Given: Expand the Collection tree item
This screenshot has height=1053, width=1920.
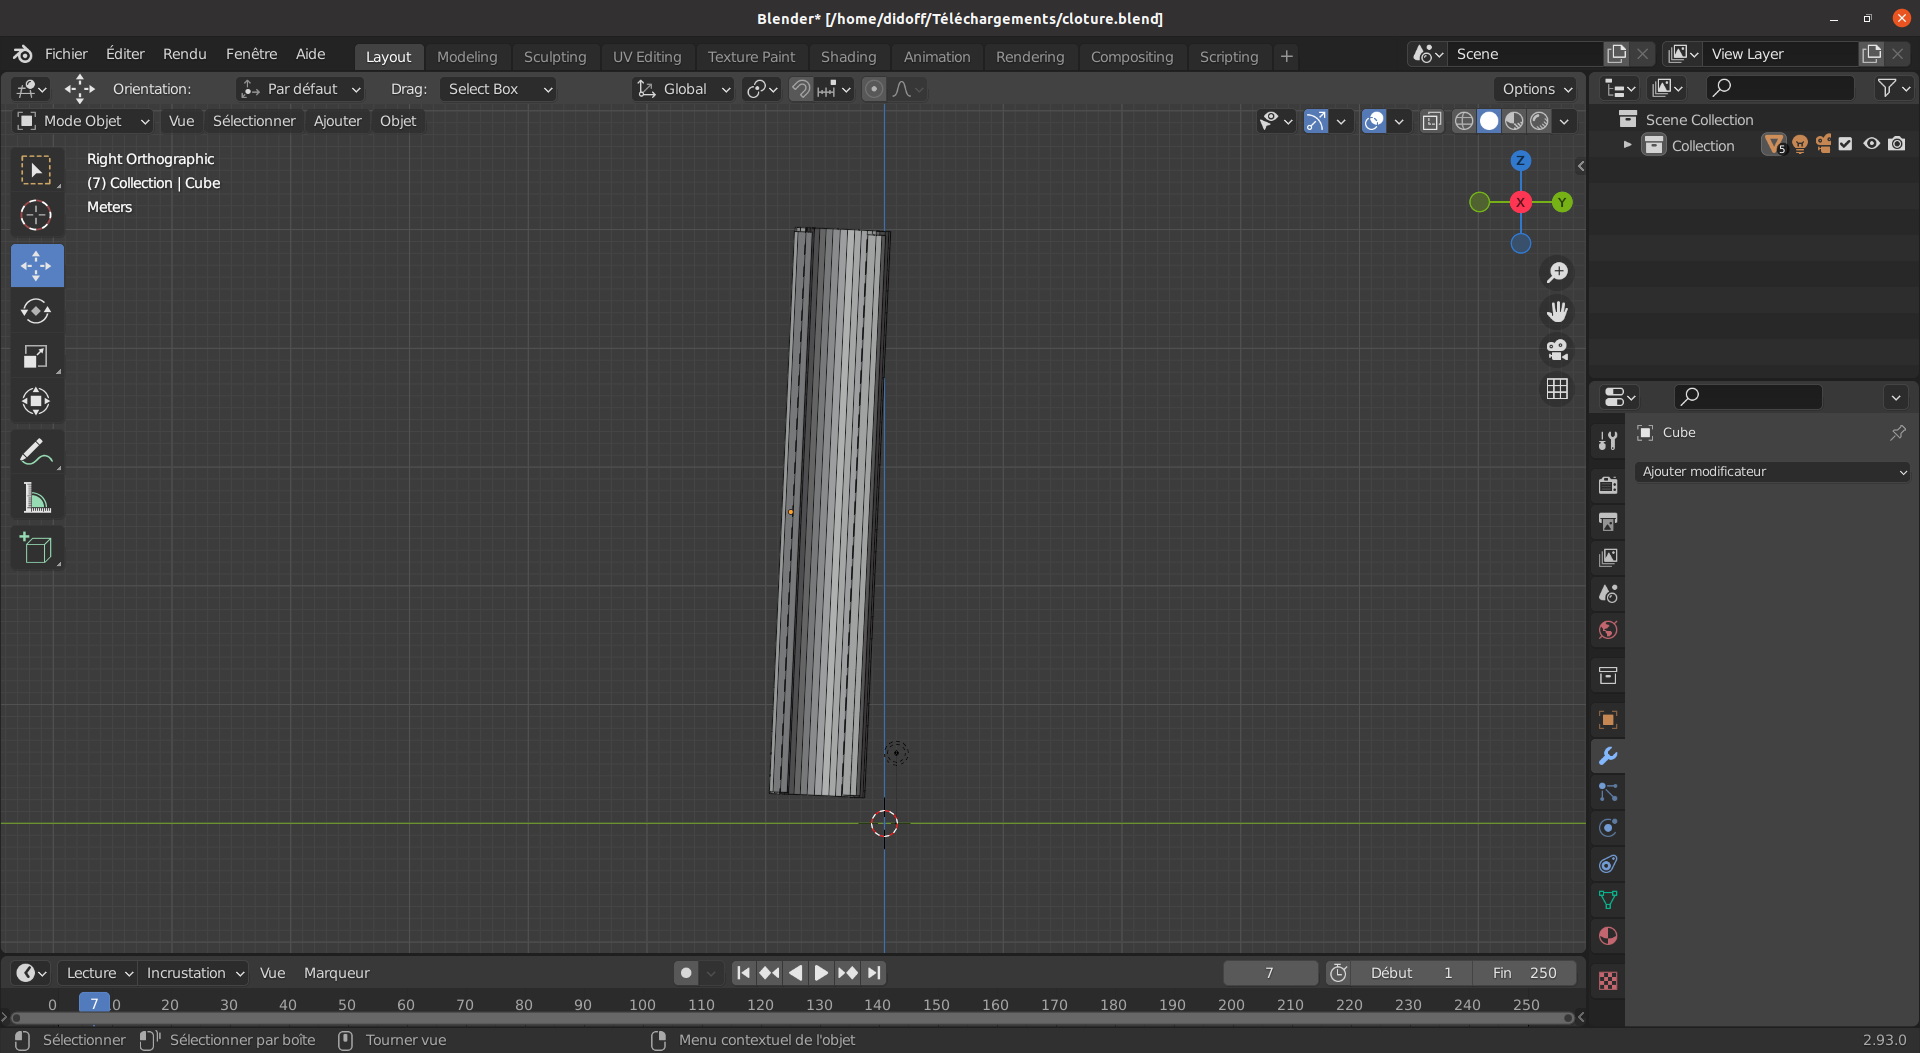Looking at the screenshot, I should [x=1627, y=145].
